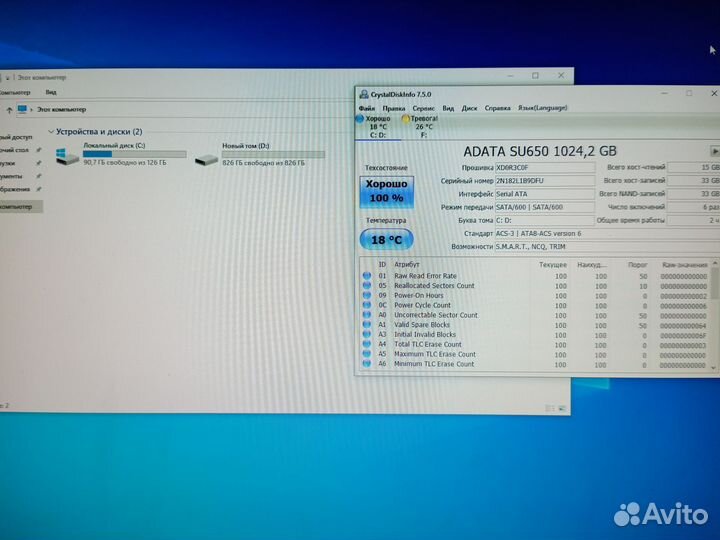Click the SMART attribute list scrollbar
Screen dimensions: 720x540
(x=714, y=283)
